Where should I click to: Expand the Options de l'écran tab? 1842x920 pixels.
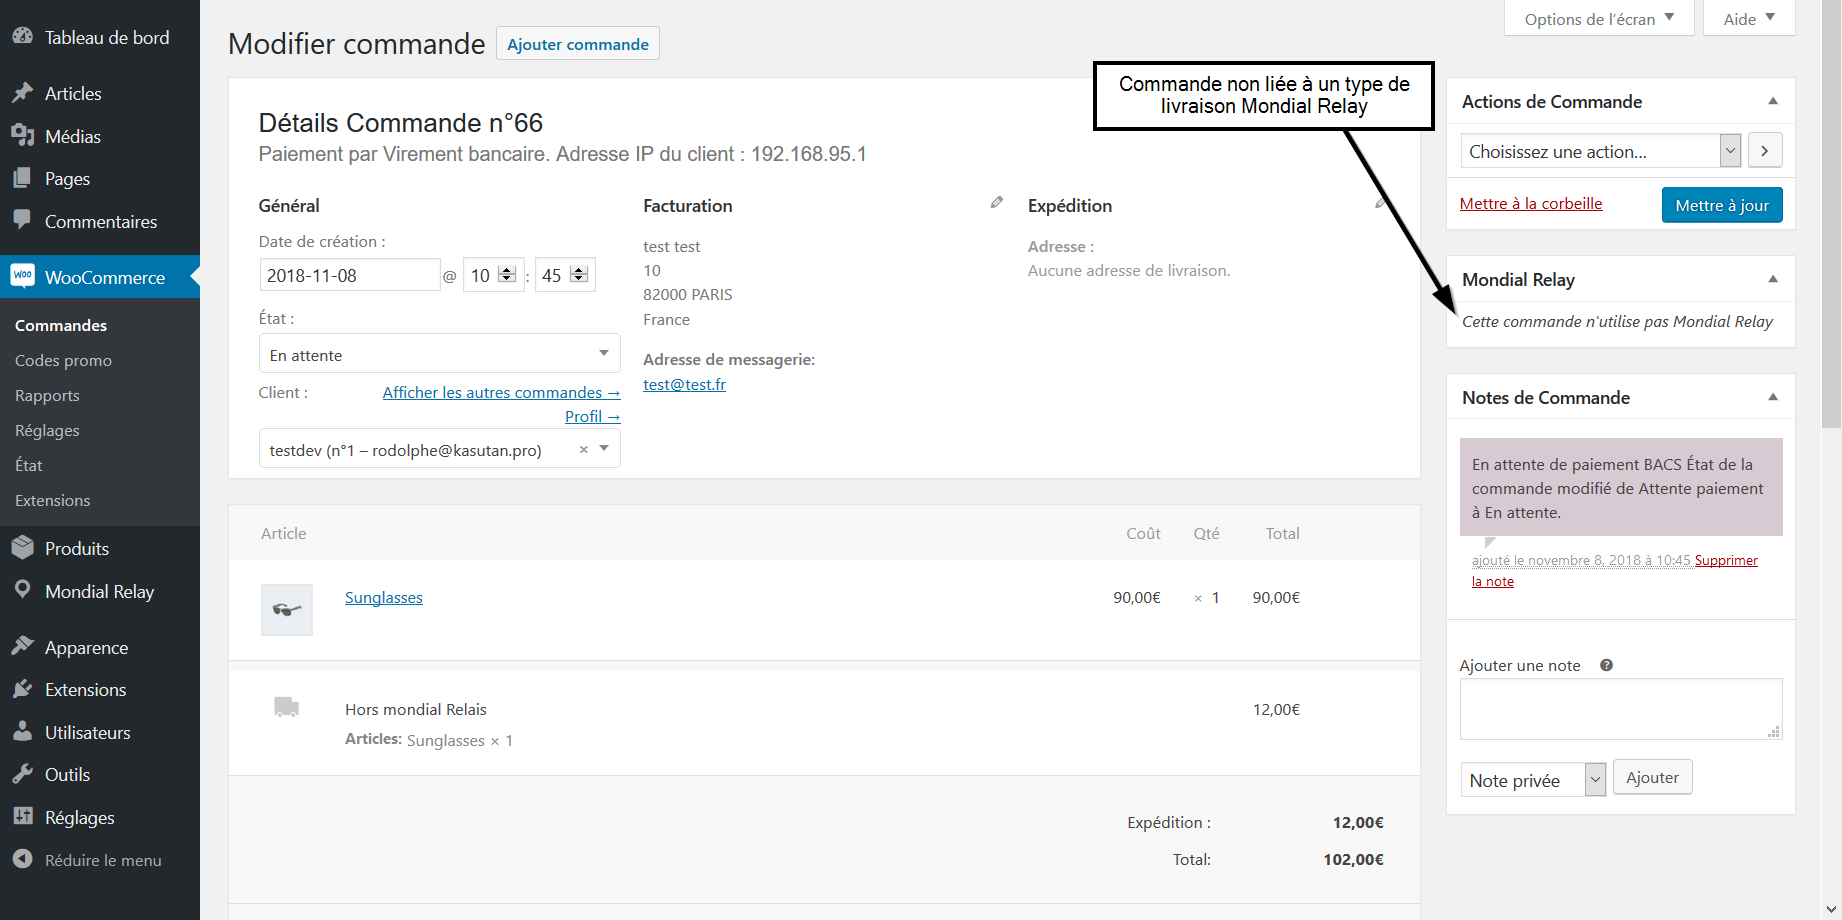[x=1598, y=19]
